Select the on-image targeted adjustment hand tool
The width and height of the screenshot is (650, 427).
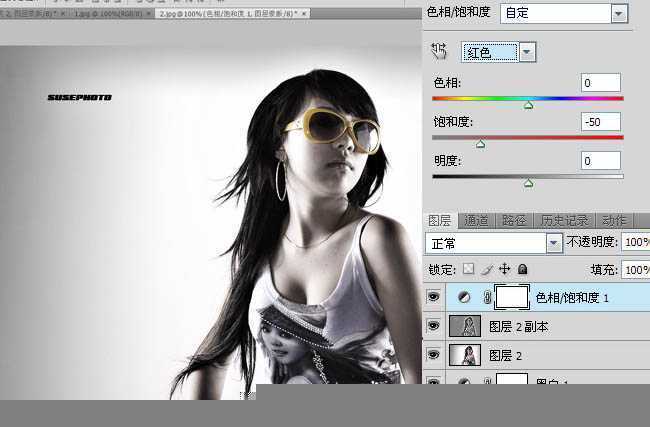tap(439, 51)
